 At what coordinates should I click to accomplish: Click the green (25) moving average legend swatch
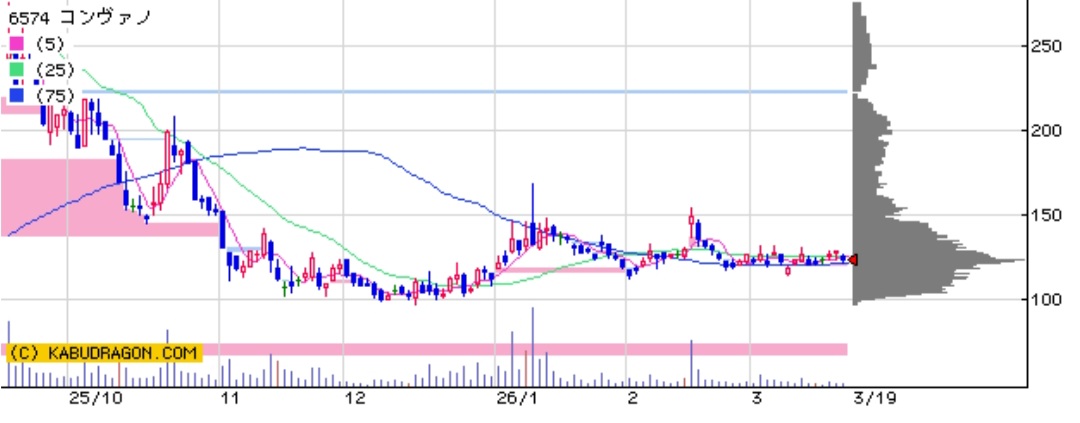coord(16,69)
